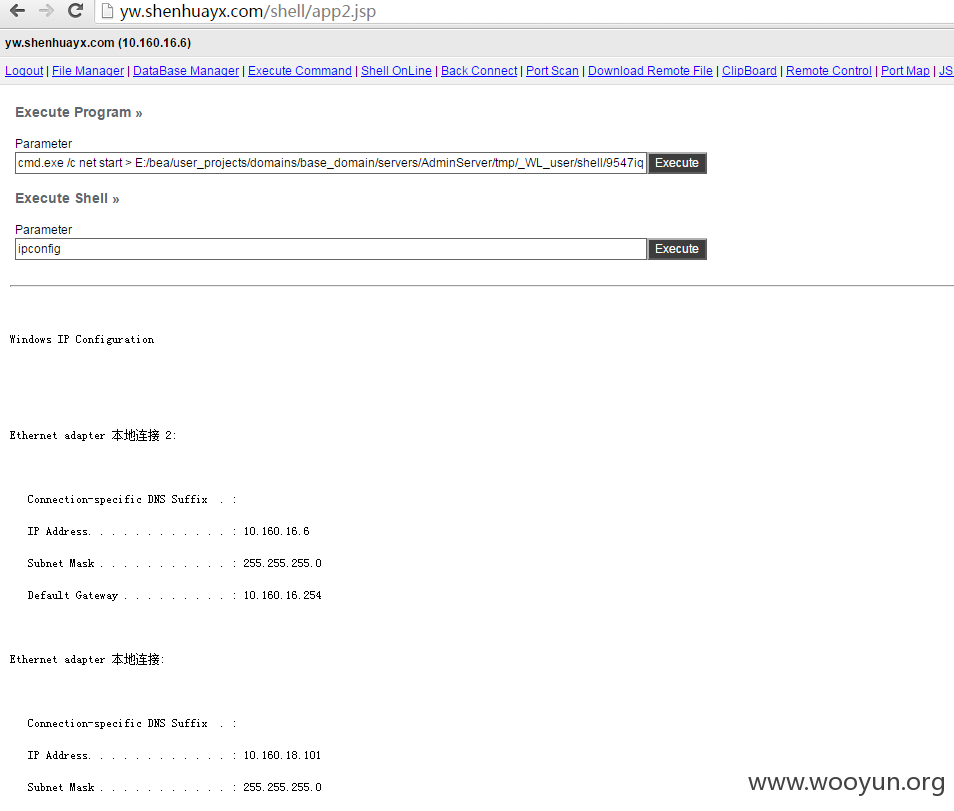The width and height of the screenshot is (954, 811).
Task: Click the Ethernet adapter 本地连接 2 line
Action: click(92, 435)
